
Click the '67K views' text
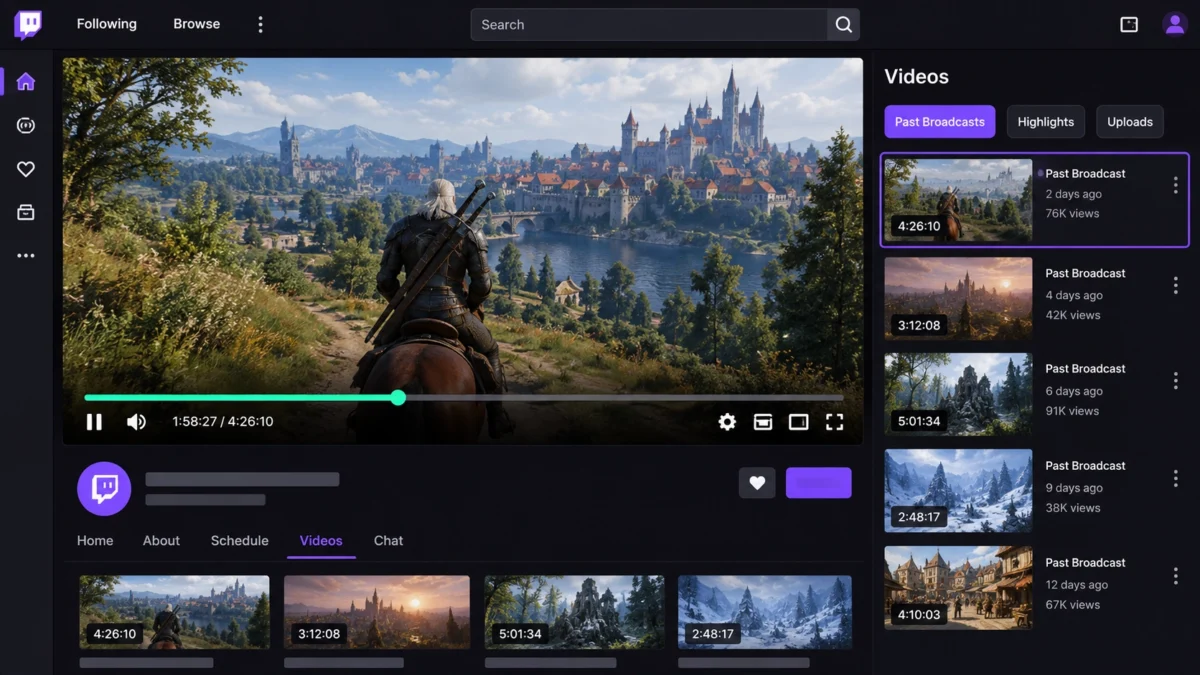click(1072, 605)
